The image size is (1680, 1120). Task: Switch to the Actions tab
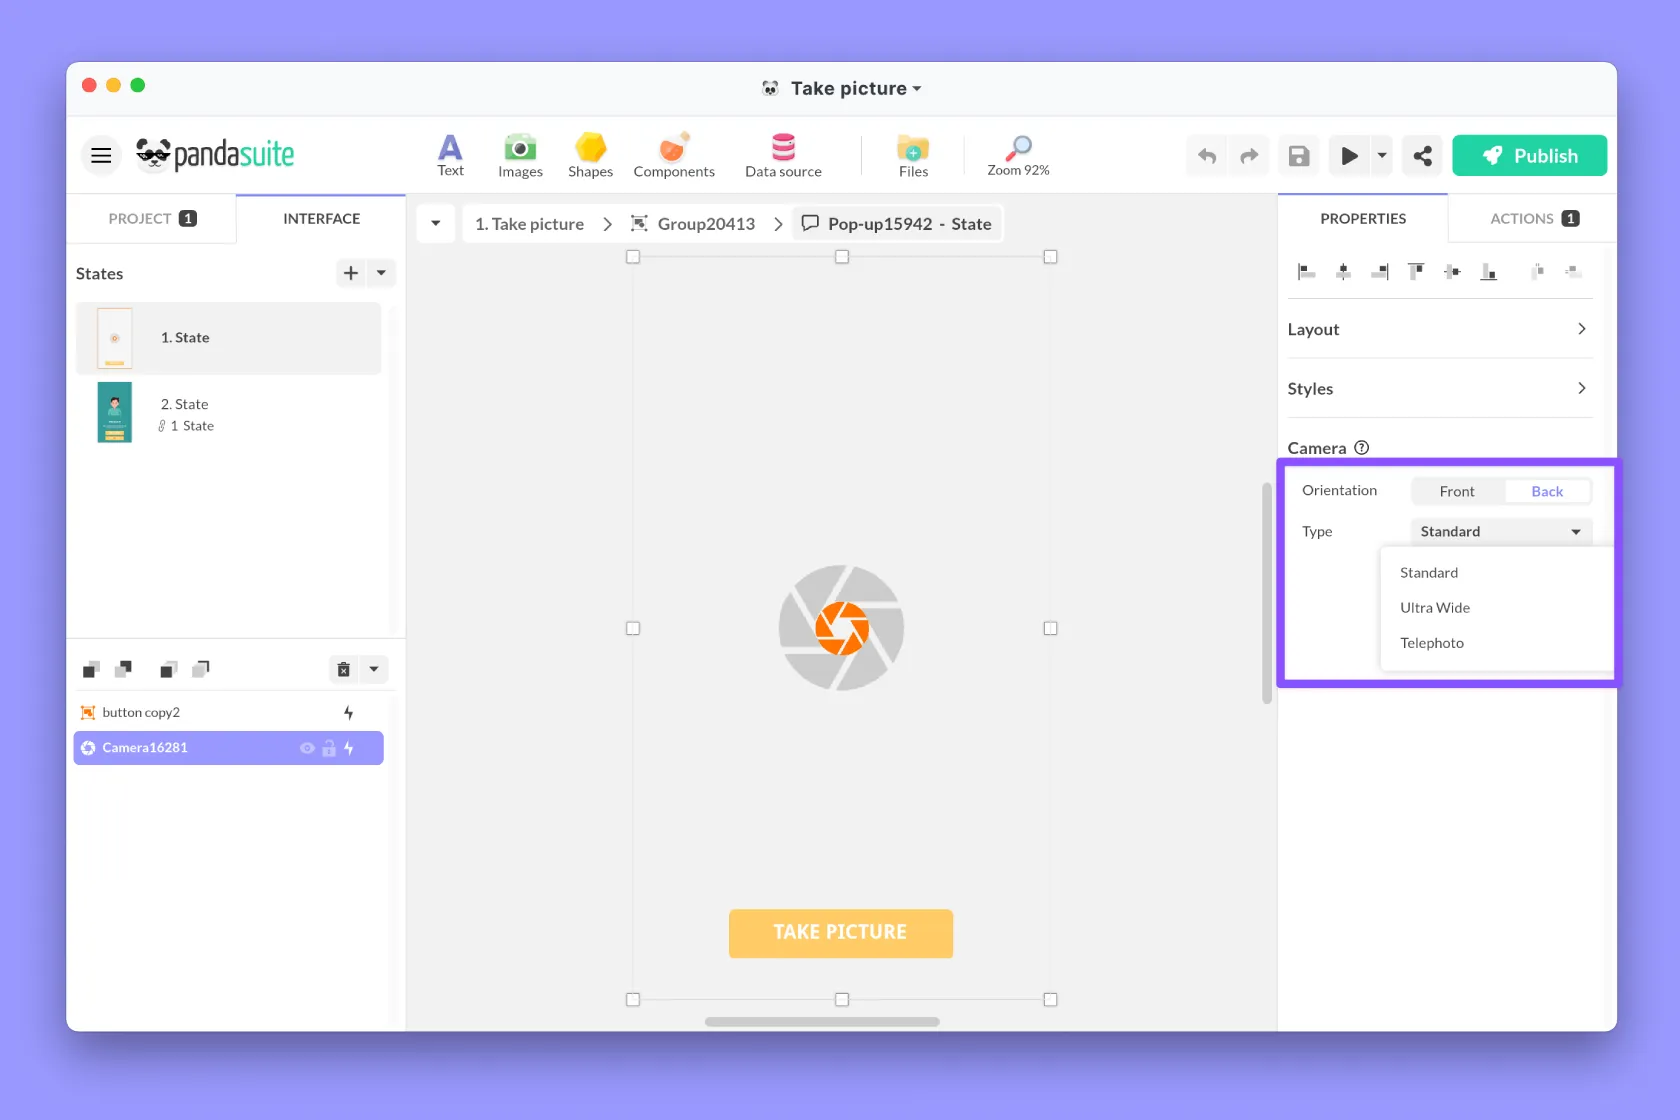pyautogui.click(x=1533, y=218)
